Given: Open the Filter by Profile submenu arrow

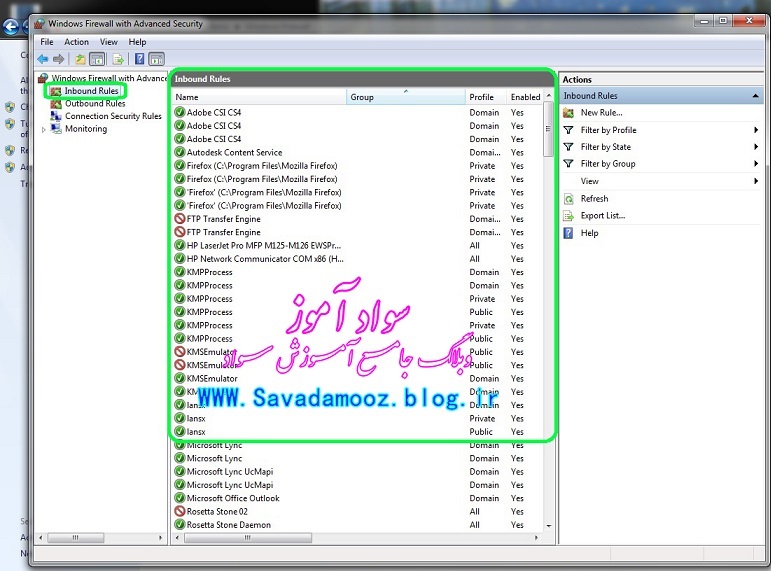Looking at the screenshot, I should coord(756,130).
